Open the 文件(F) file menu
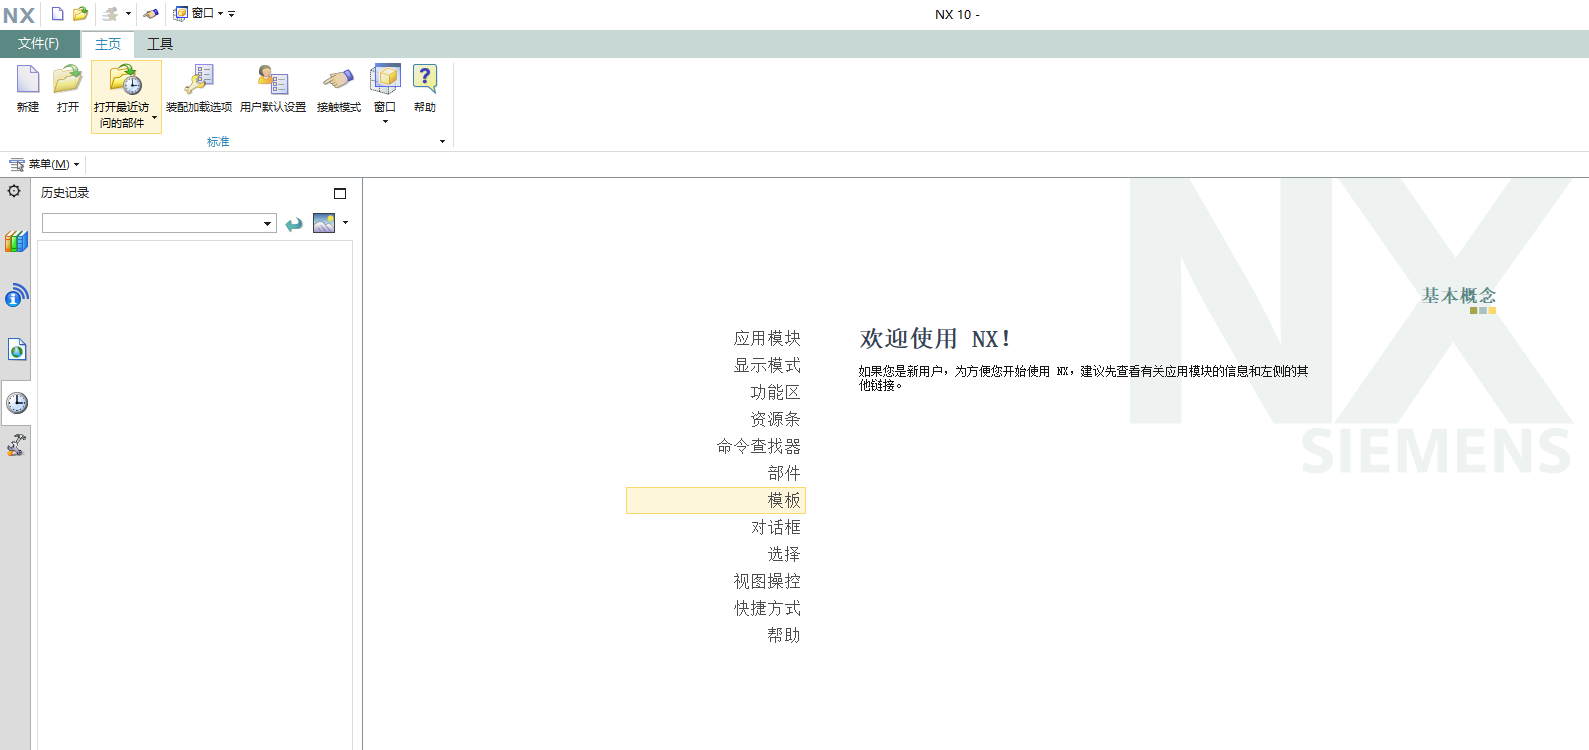 click(39, 44)
